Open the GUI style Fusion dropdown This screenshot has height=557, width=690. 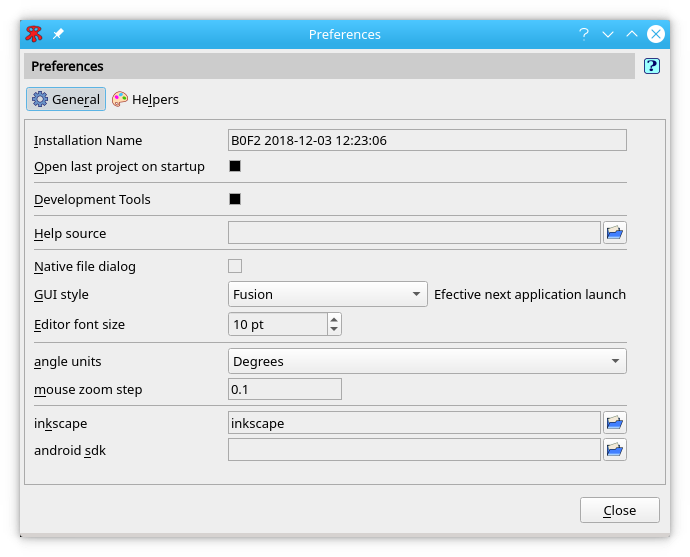[328, 294]
